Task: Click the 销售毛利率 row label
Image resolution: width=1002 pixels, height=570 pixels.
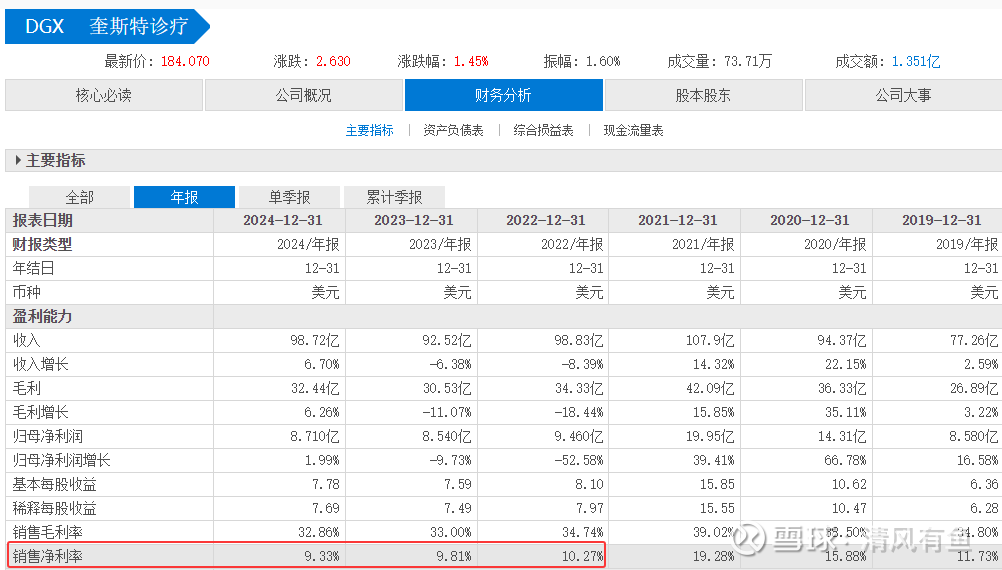Action: pos(48,532)
